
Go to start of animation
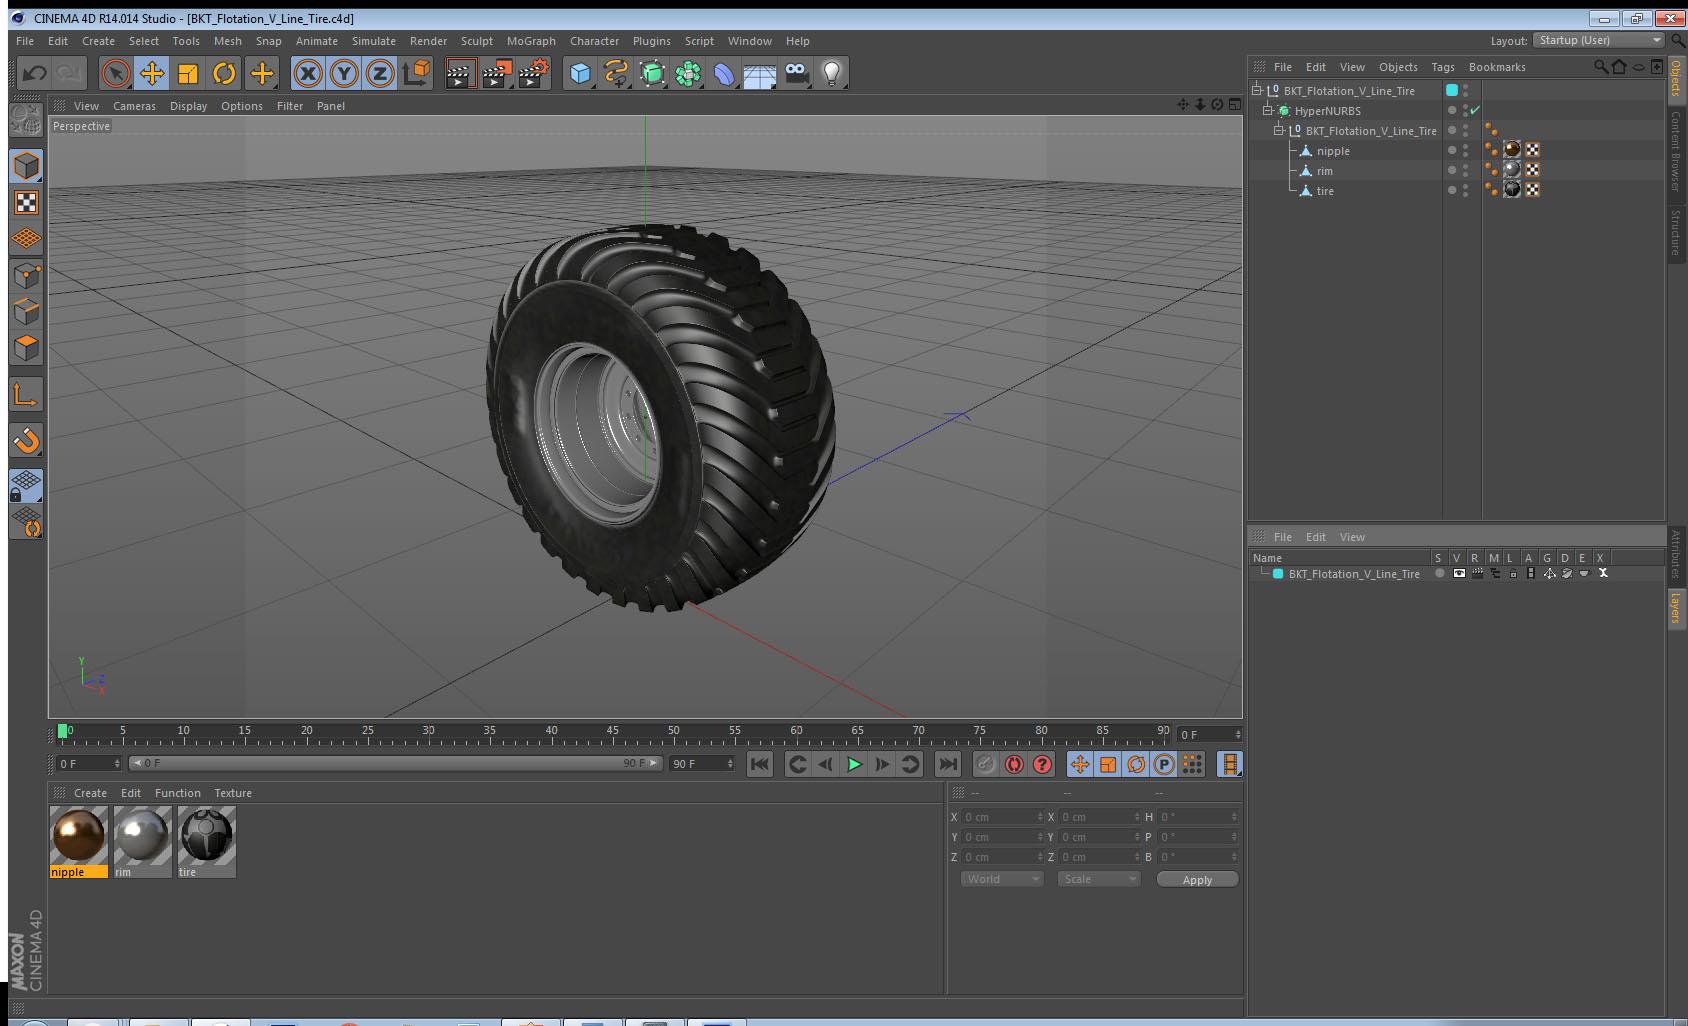[x=760, y=764]
